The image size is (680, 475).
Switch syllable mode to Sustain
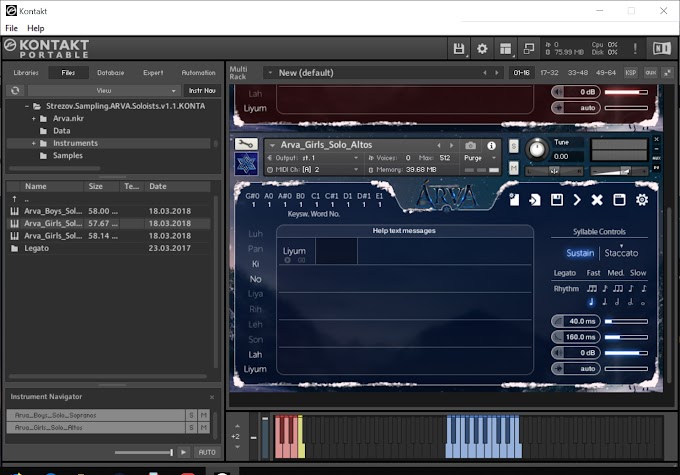(580, 253)
